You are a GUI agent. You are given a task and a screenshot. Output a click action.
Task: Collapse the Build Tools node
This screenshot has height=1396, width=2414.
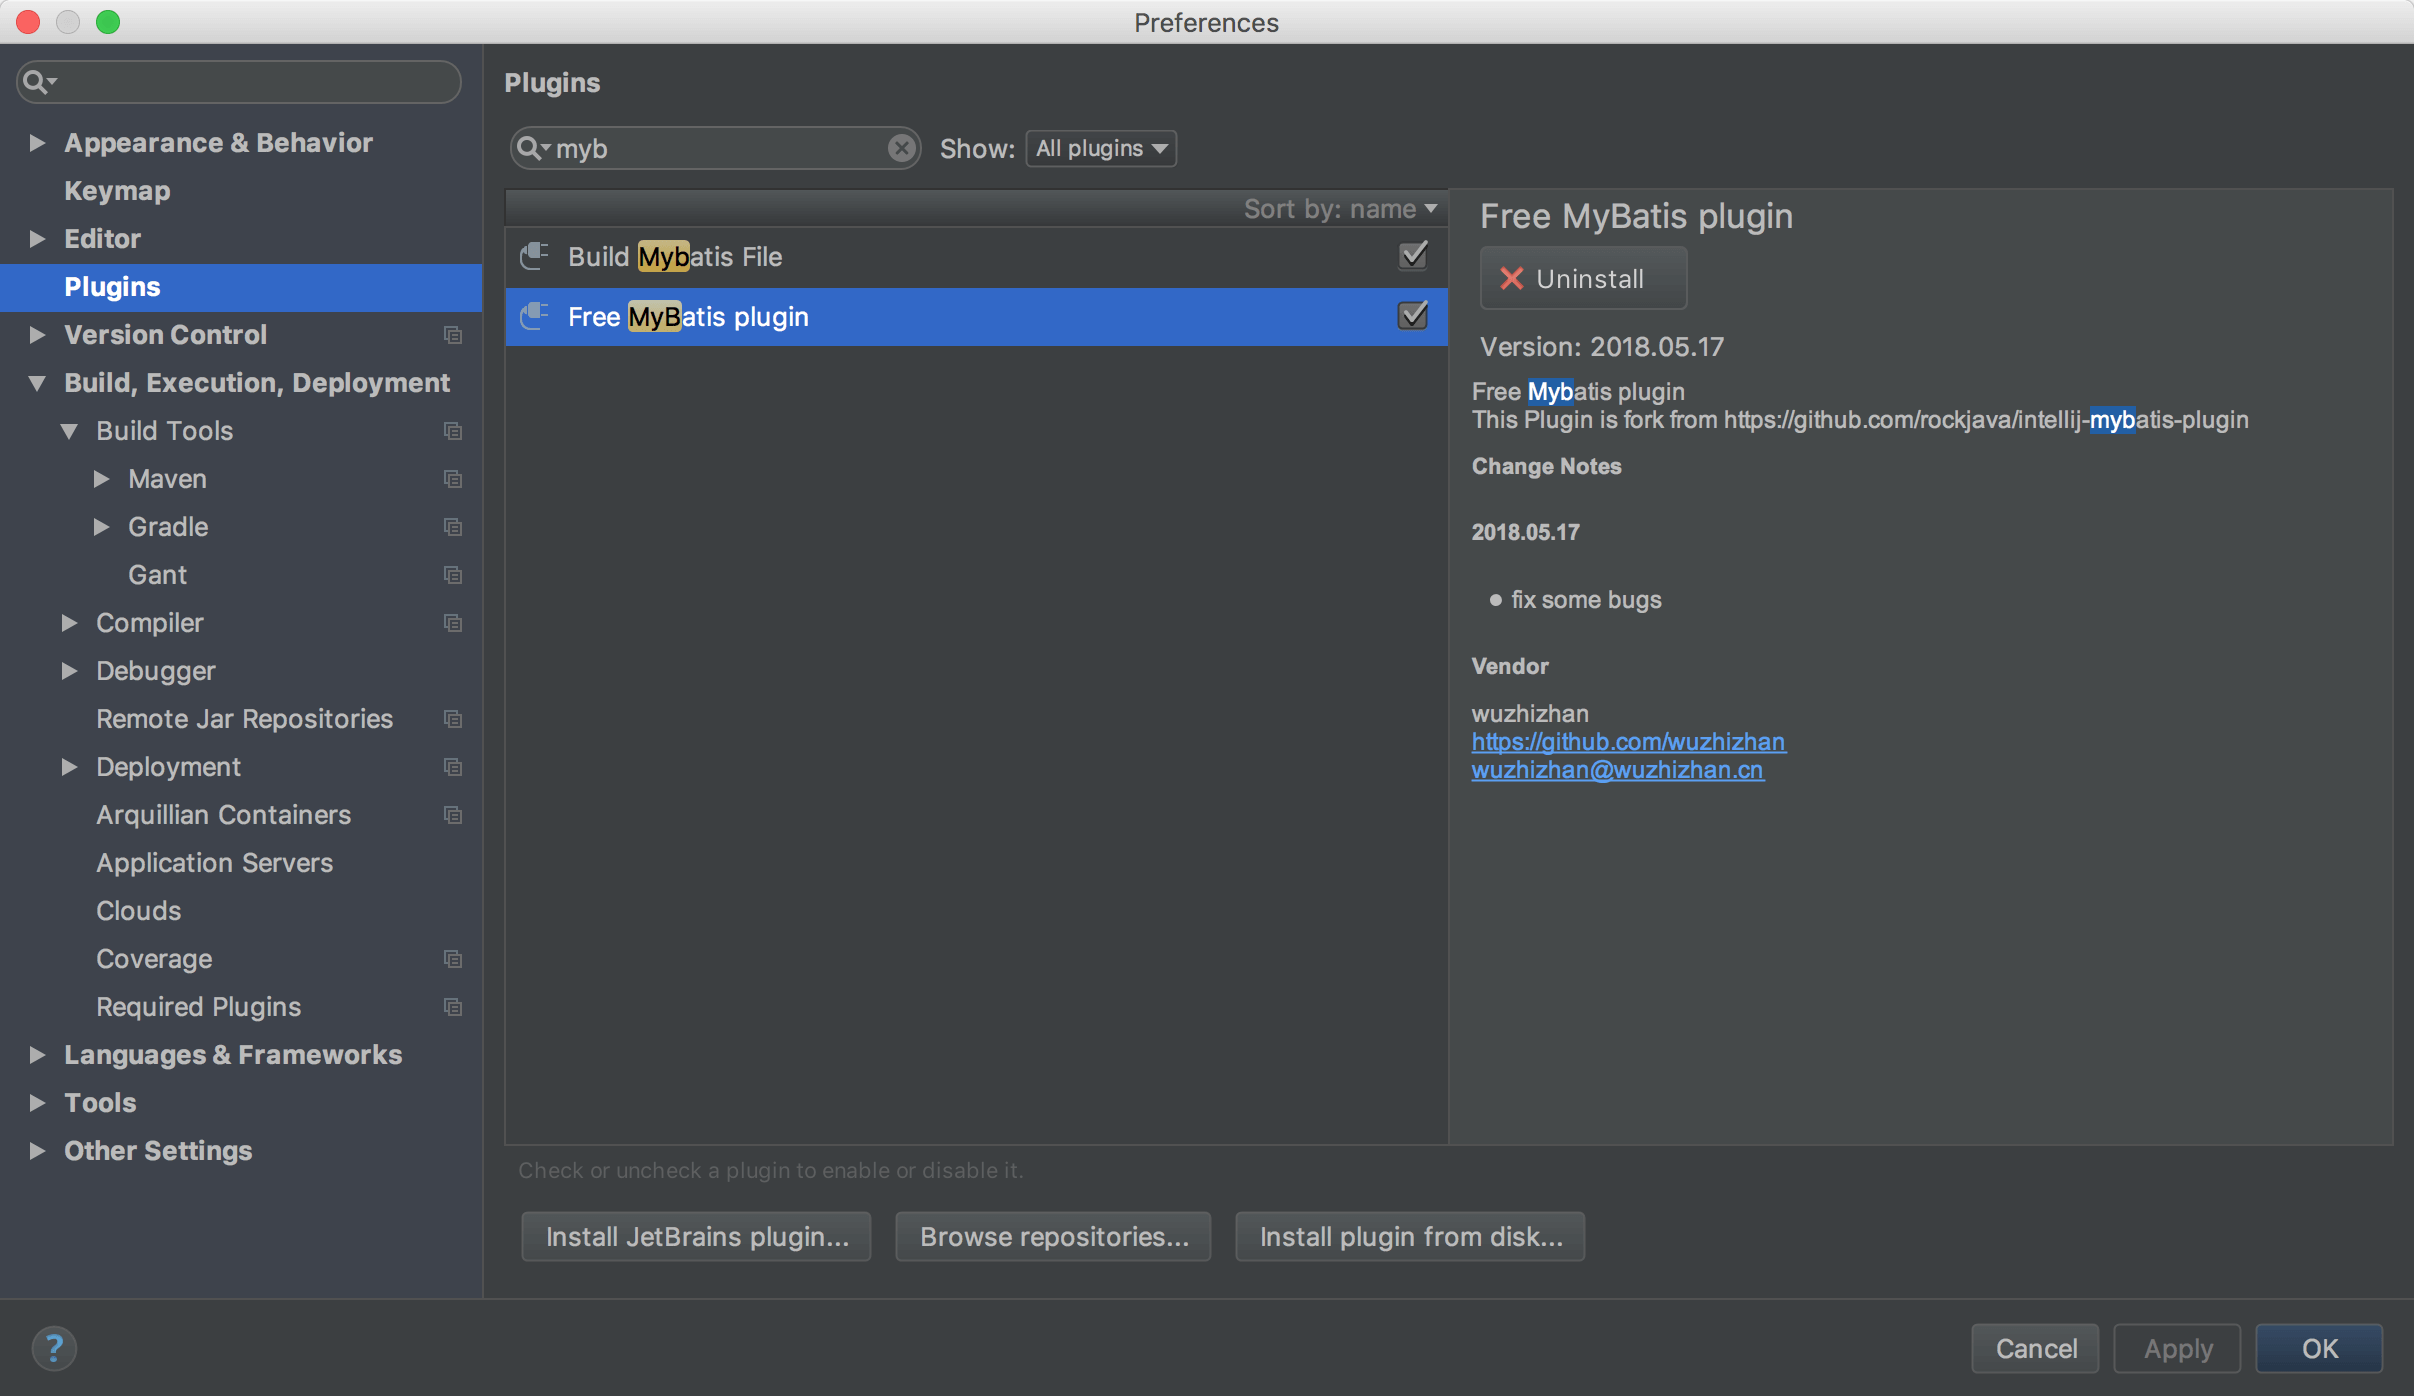(x=69, y=431)
